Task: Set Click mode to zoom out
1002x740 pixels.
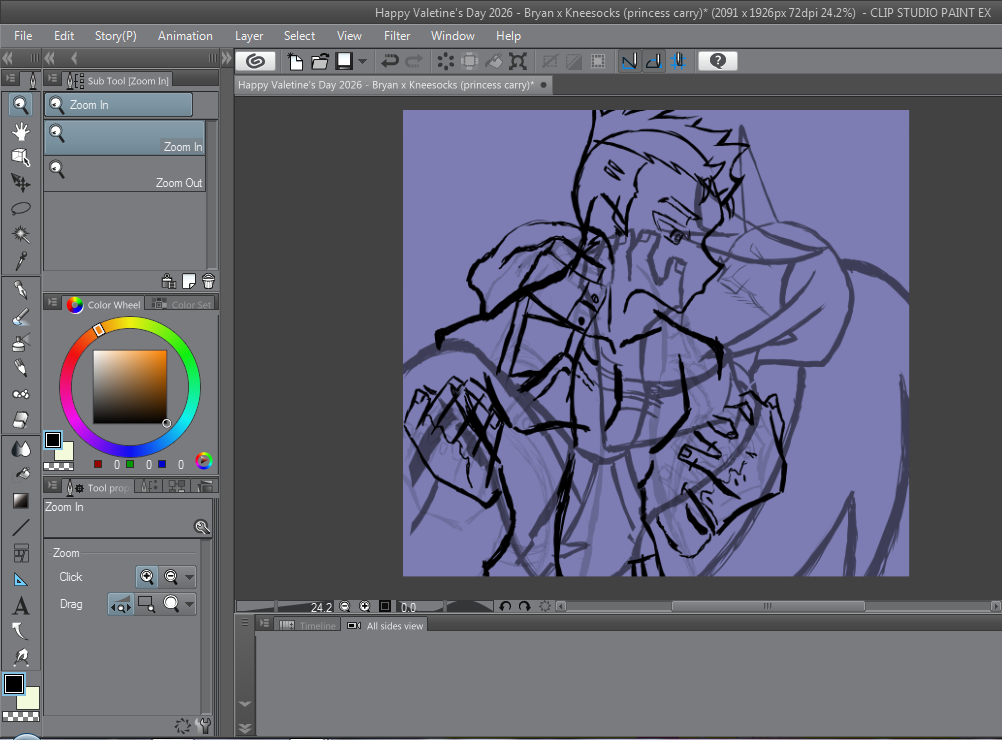Action: 171,577
